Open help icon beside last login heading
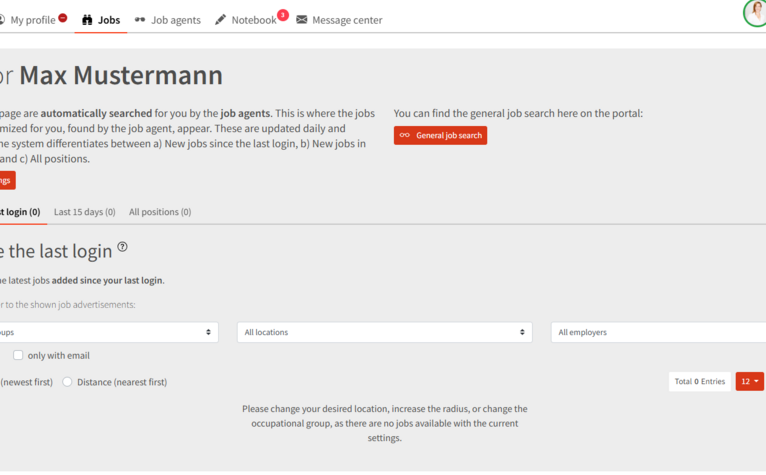 tap(123, 247)
